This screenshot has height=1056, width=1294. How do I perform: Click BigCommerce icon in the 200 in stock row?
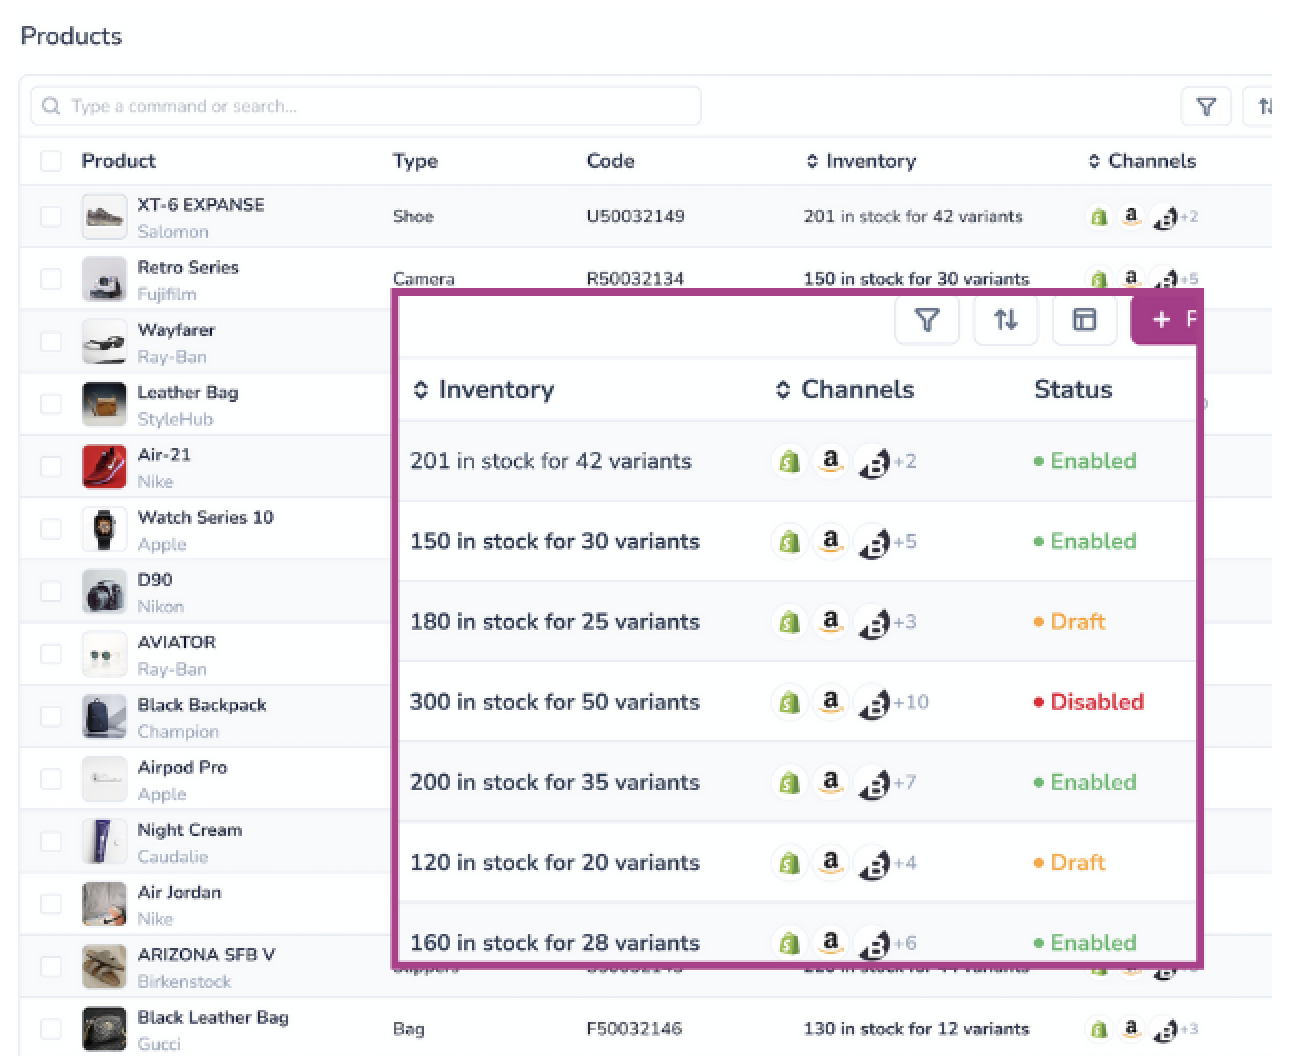pyautogui.click(x=873, y=784)
